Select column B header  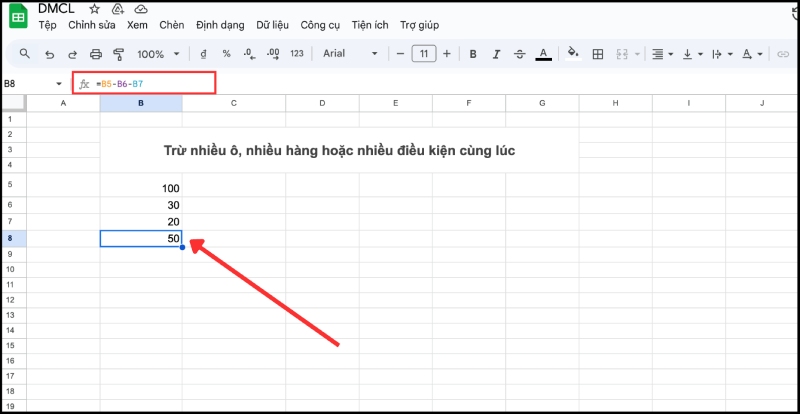pyautogui.click(x=141, y=103)
